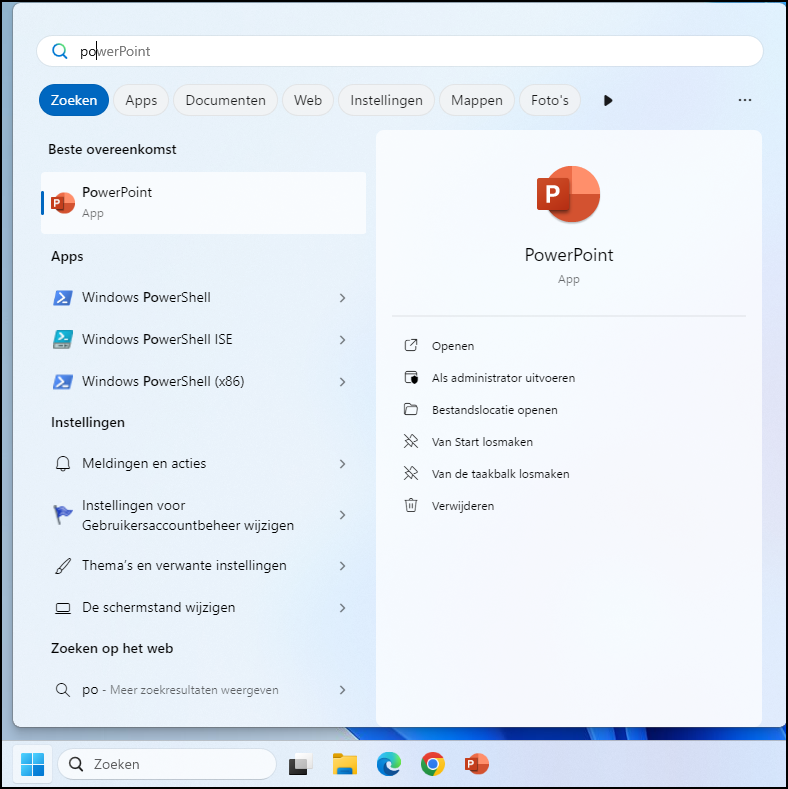Open PowerPoint best match result

203,202
